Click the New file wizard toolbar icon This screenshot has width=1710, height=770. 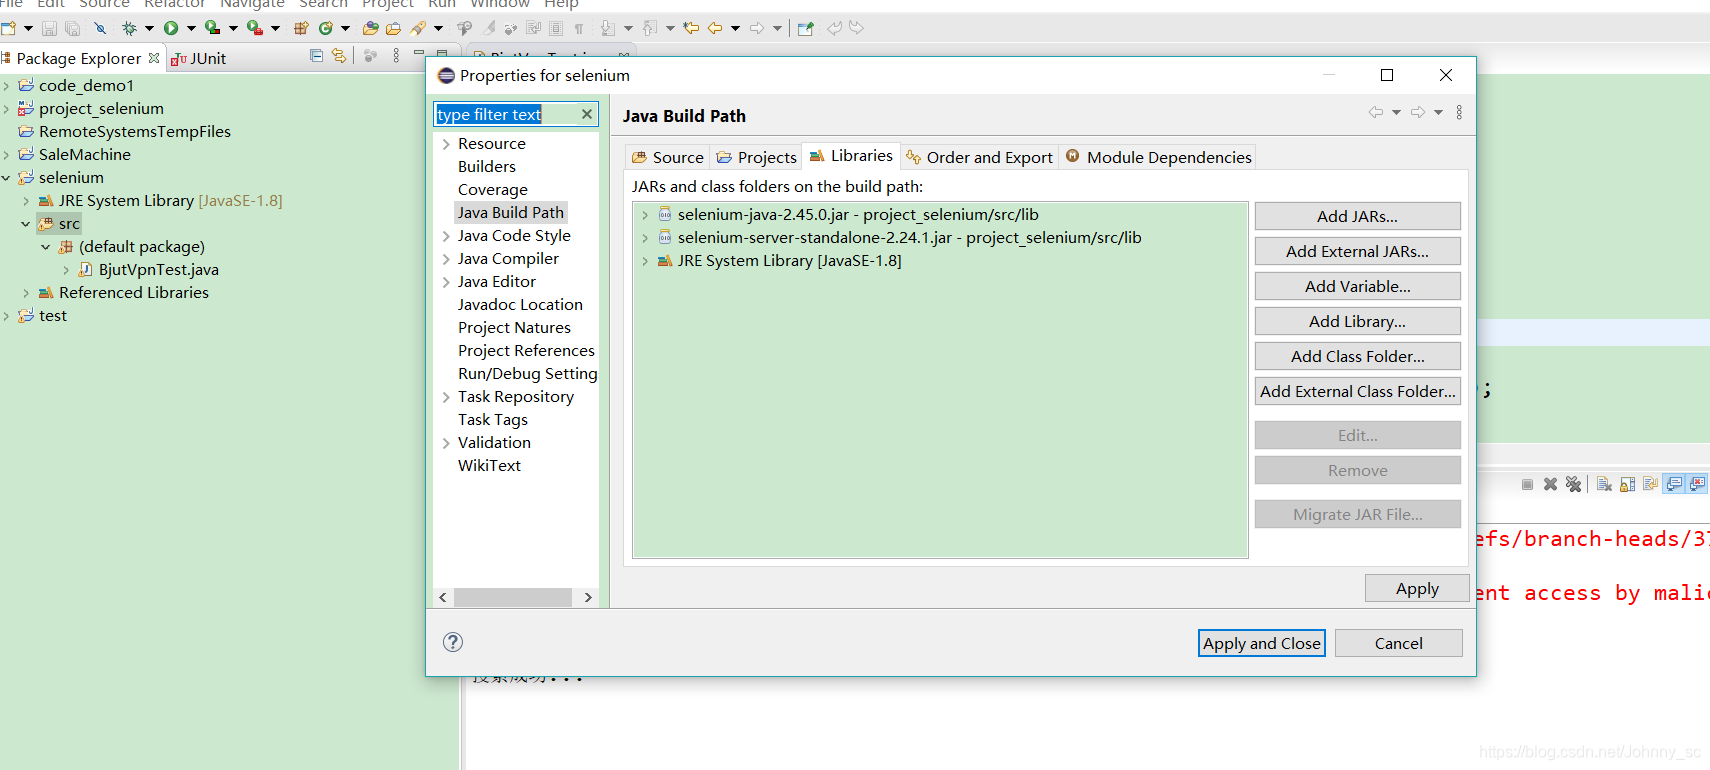[x=8, y=28]
